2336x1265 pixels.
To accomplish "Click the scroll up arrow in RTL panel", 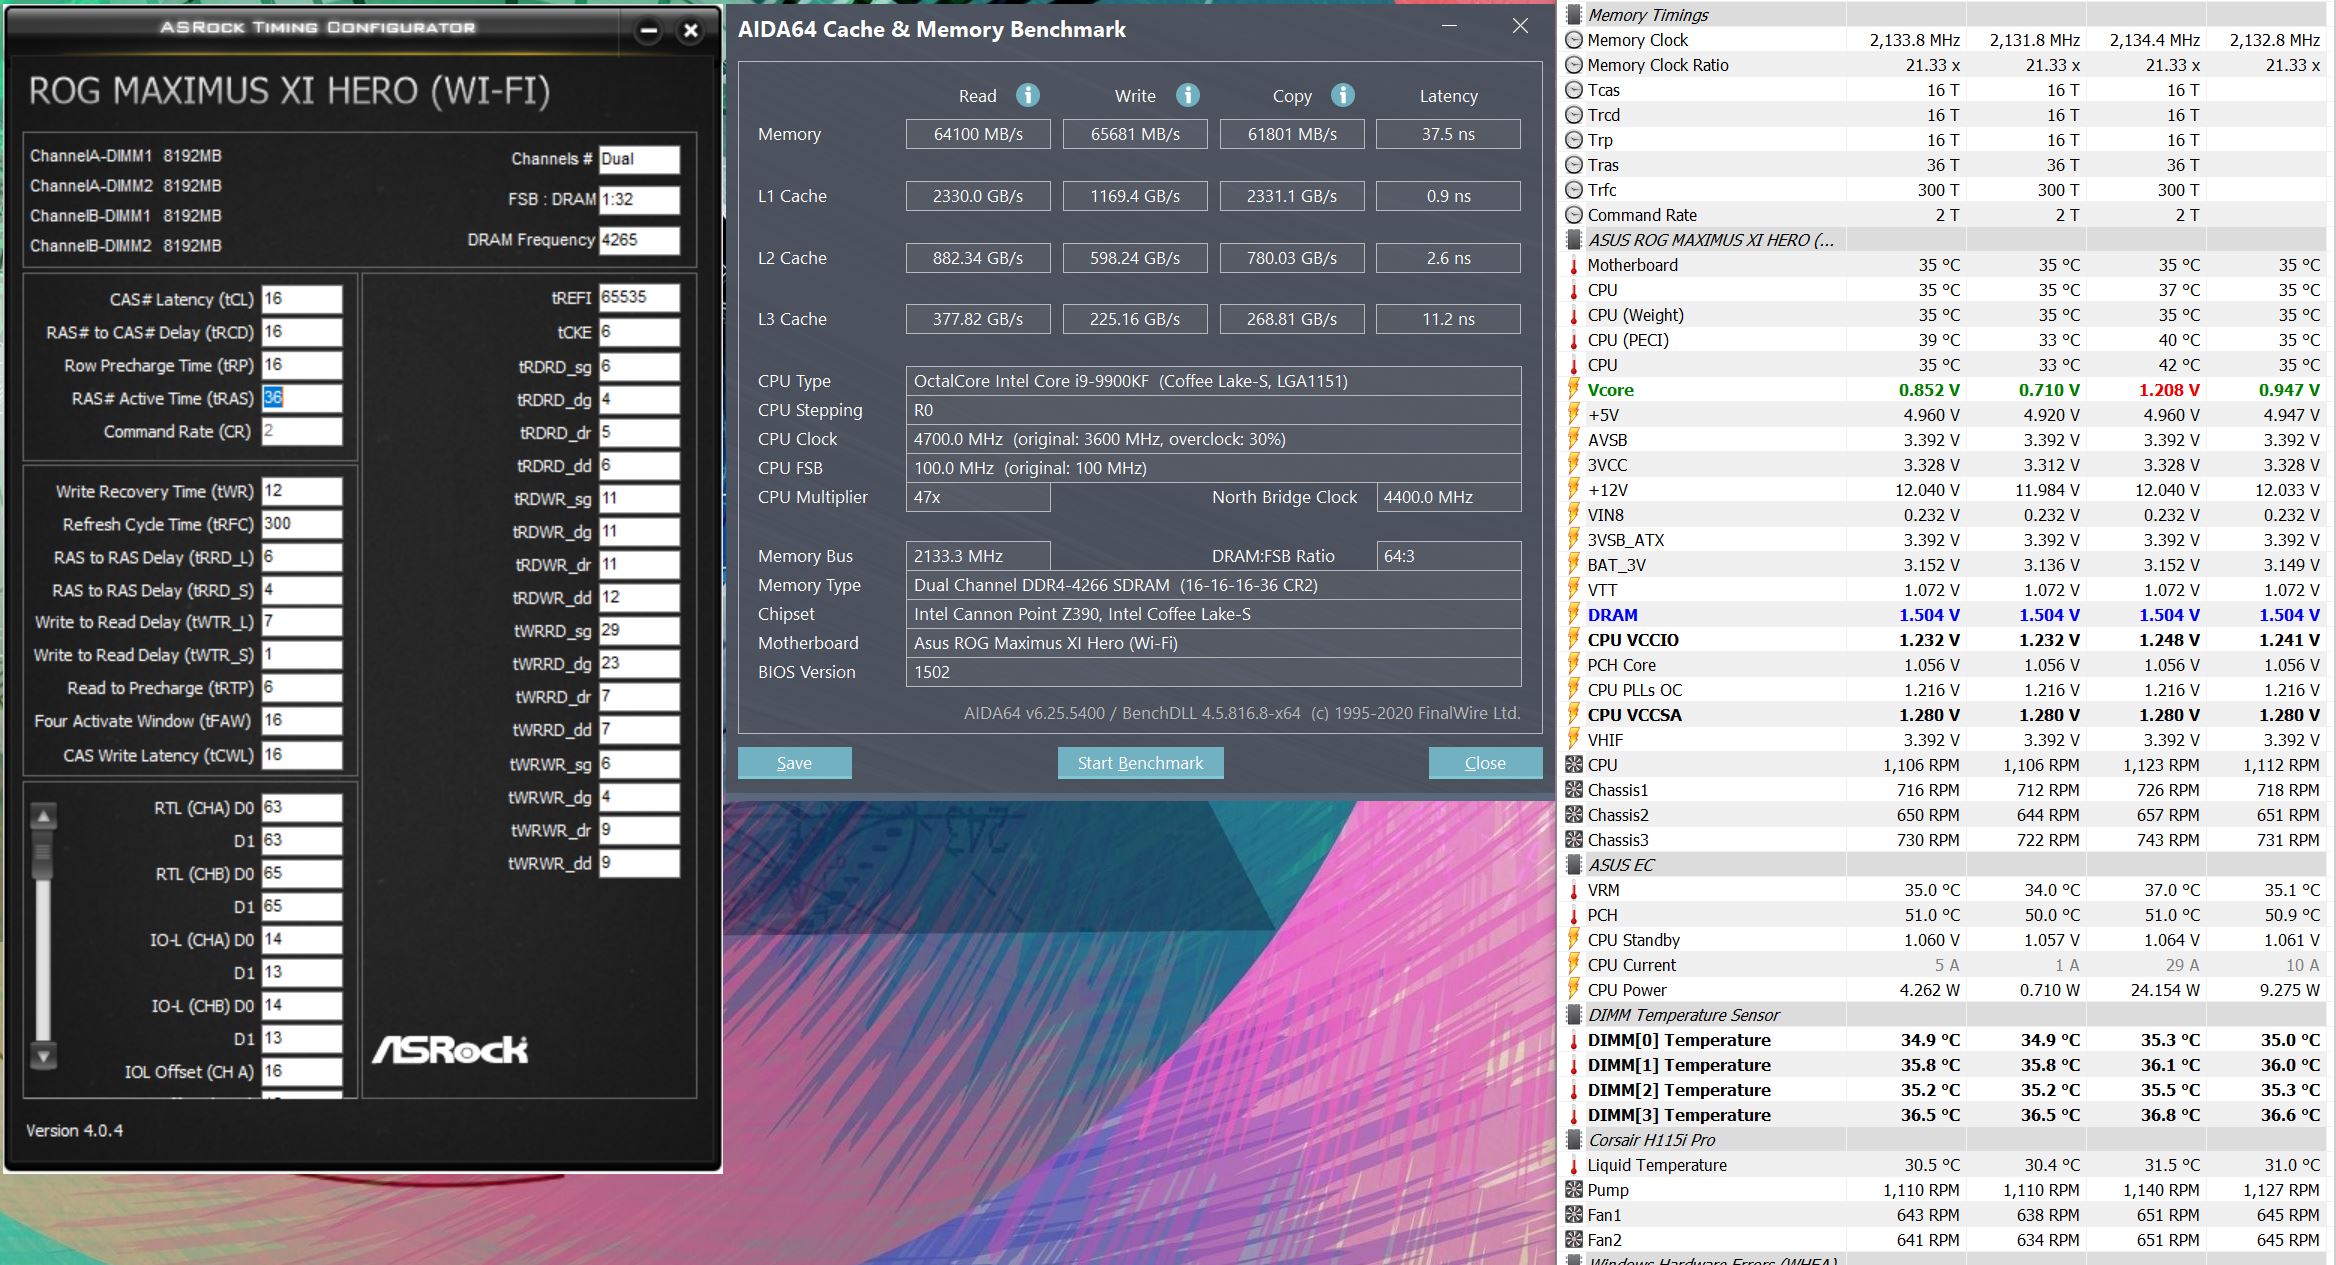I will pos(43,816).
